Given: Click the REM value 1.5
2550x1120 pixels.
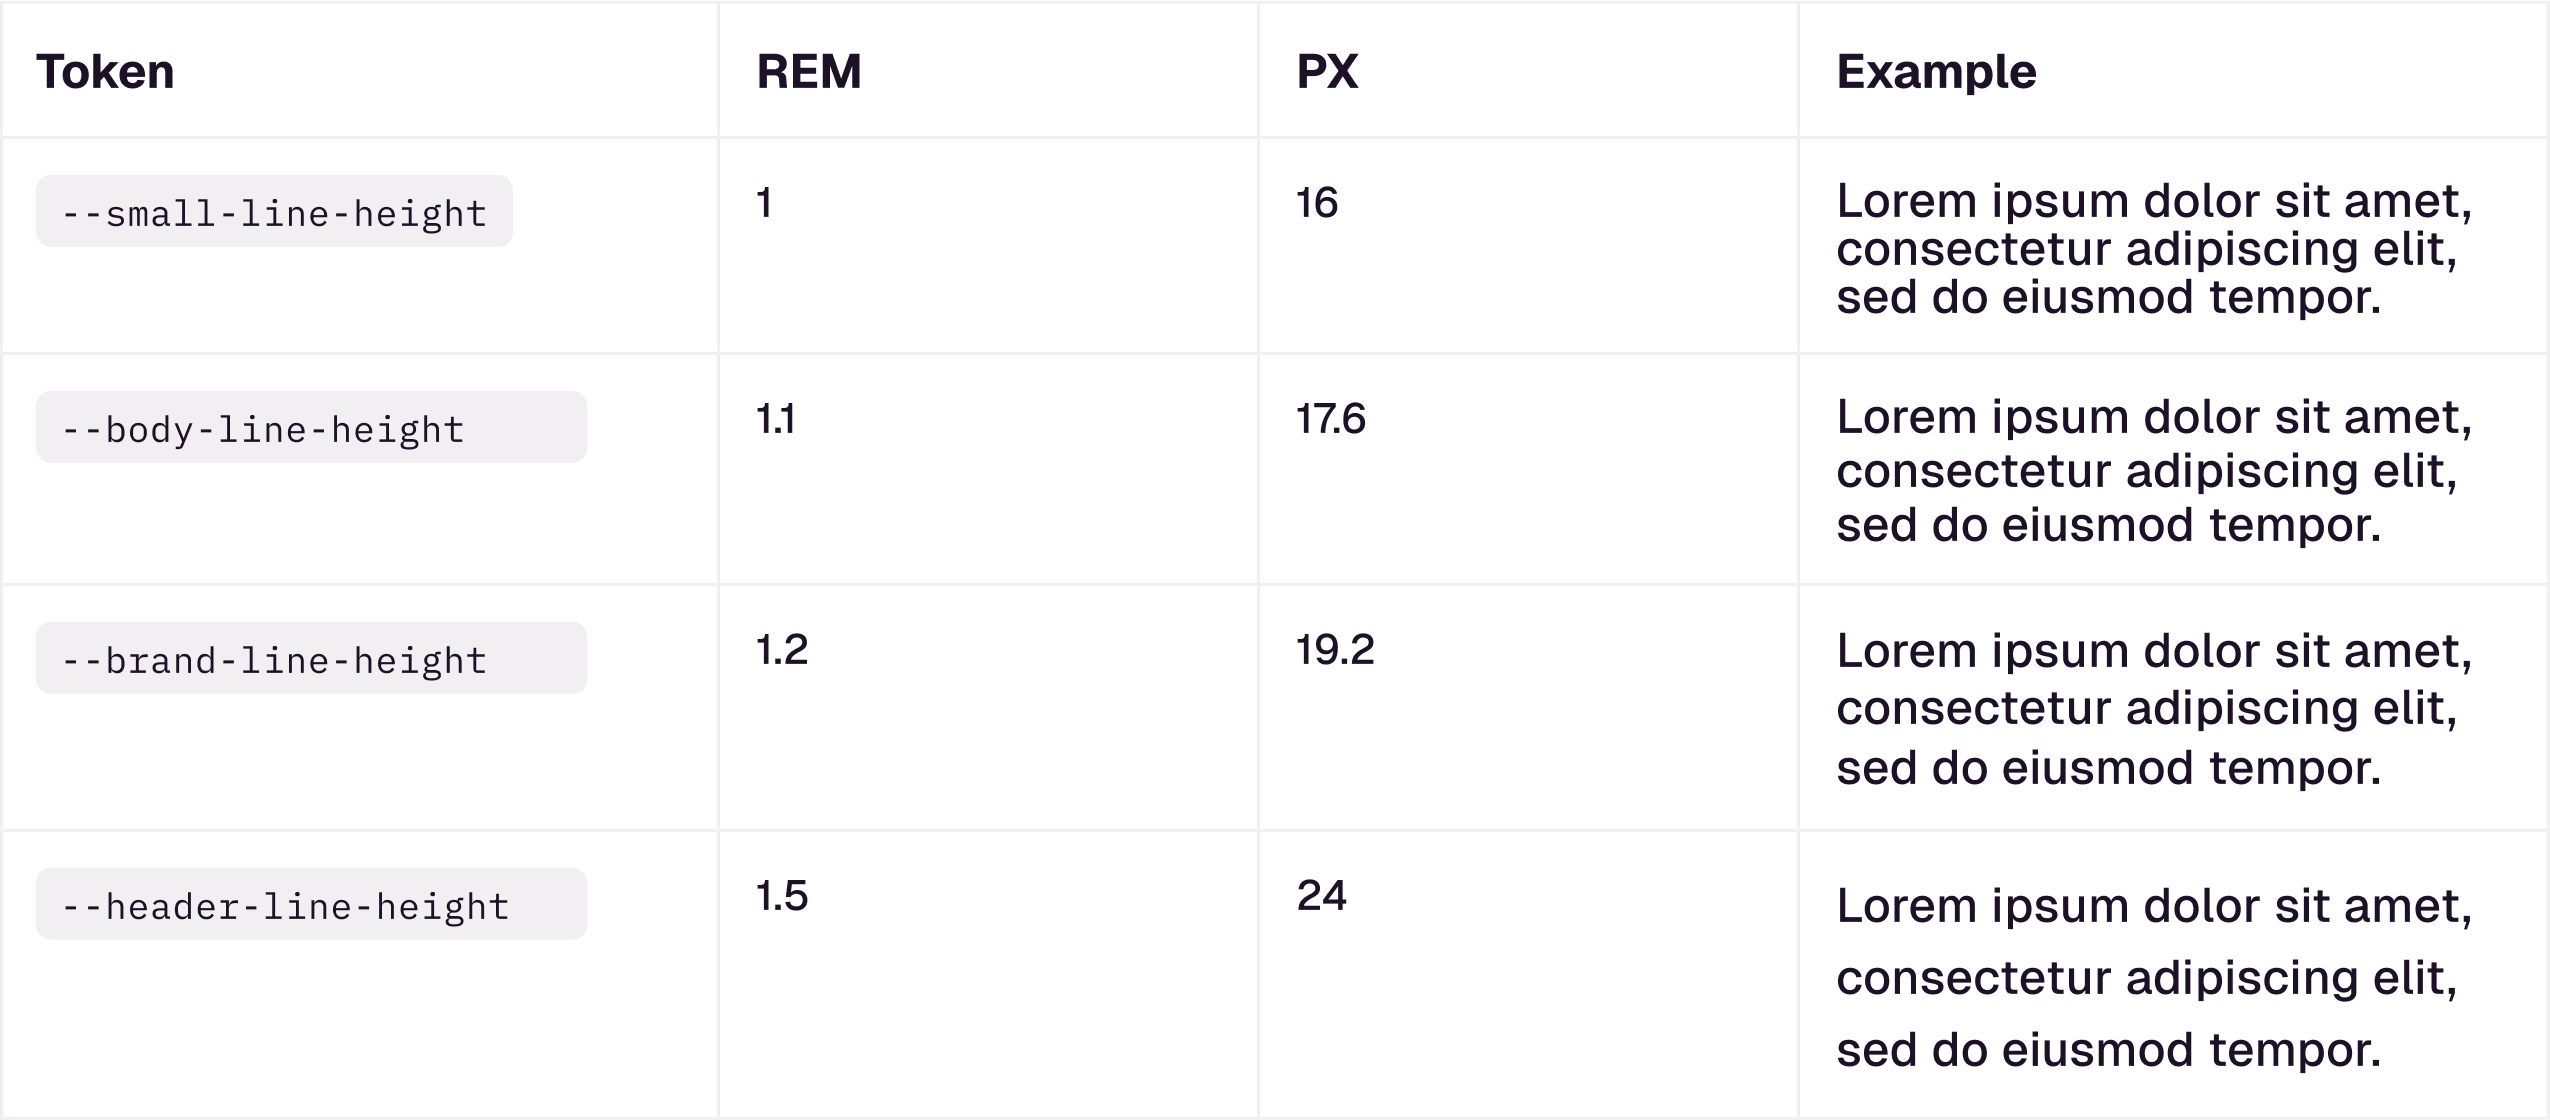Looking at the screenshot, I should tap(782, 896).
